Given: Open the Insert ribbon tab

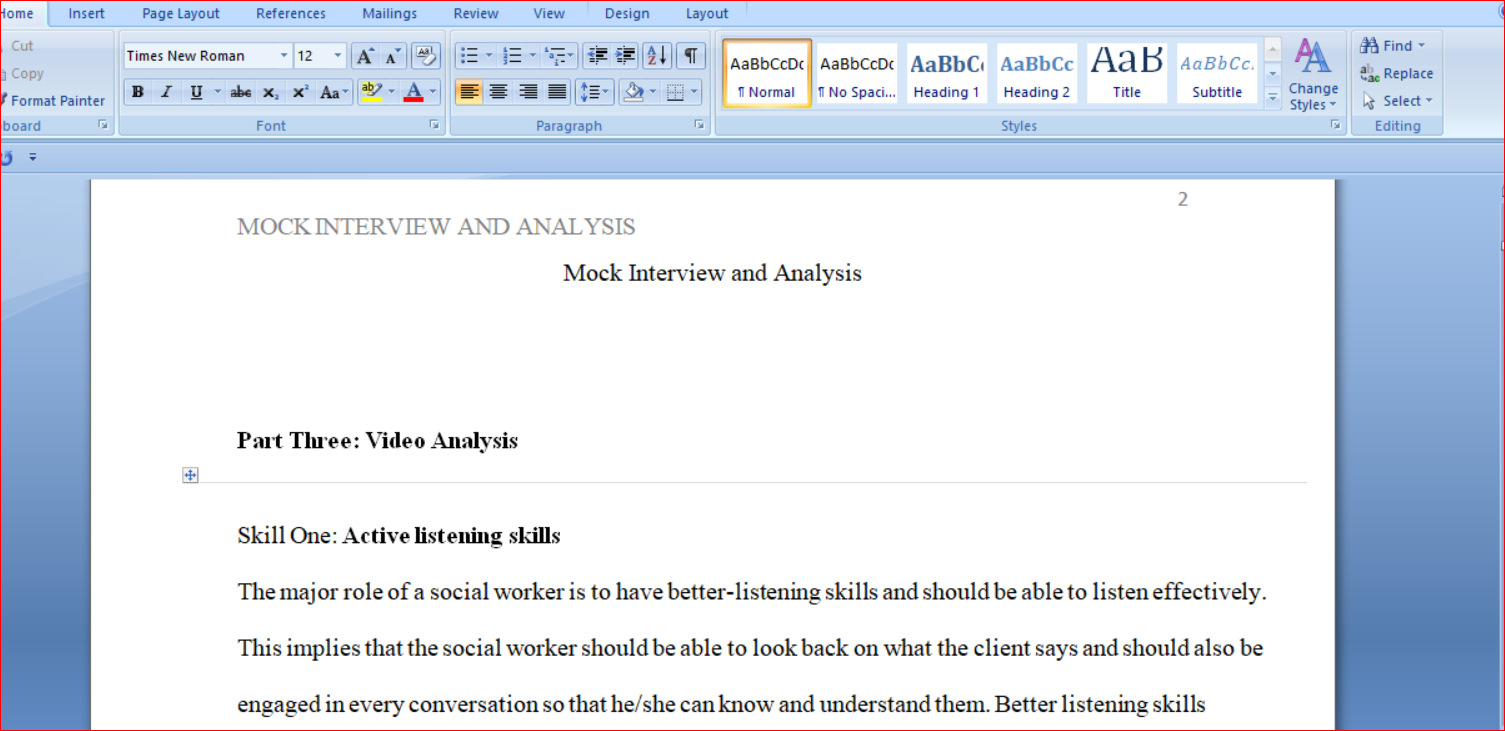Looking at the screenshot, I should [x=86, y=13].
